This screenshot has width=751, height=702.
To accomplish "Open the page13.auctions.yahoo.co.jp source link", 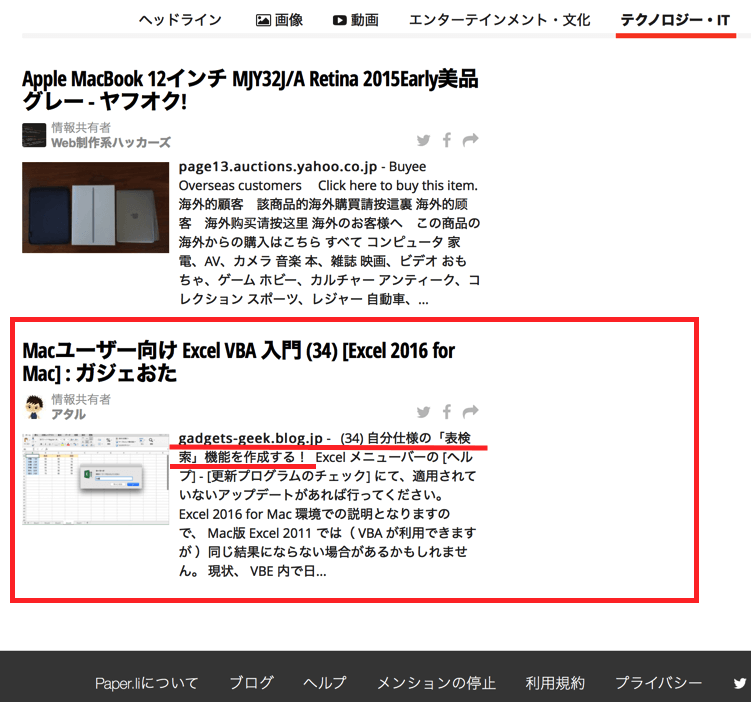I will coord(278,167).
